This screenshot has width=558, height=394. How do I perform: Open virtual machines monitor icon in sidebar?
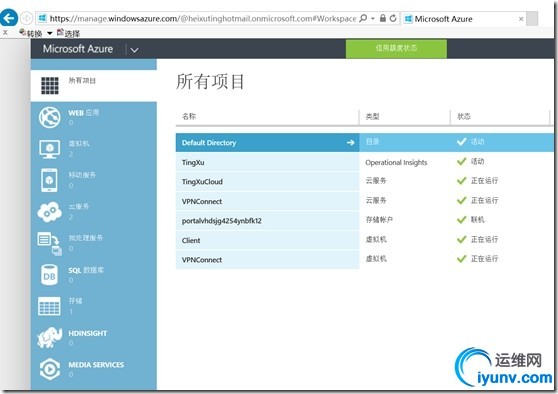pyautogui.click(x=49, y=149)
